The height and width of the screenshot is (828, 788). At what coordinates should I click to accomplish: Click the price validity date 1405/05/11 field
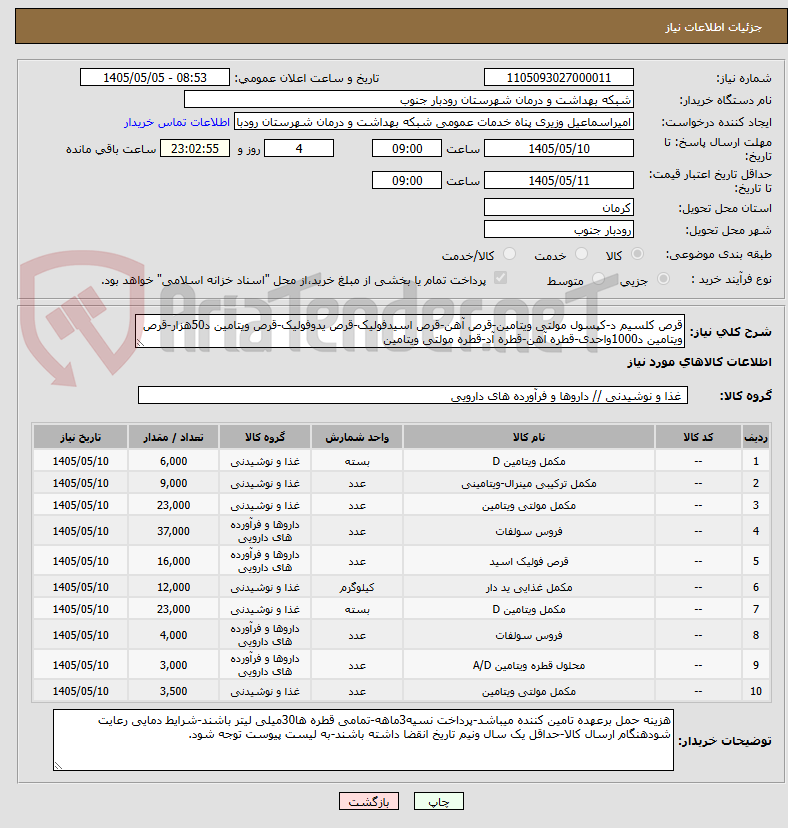pos(559,181)
